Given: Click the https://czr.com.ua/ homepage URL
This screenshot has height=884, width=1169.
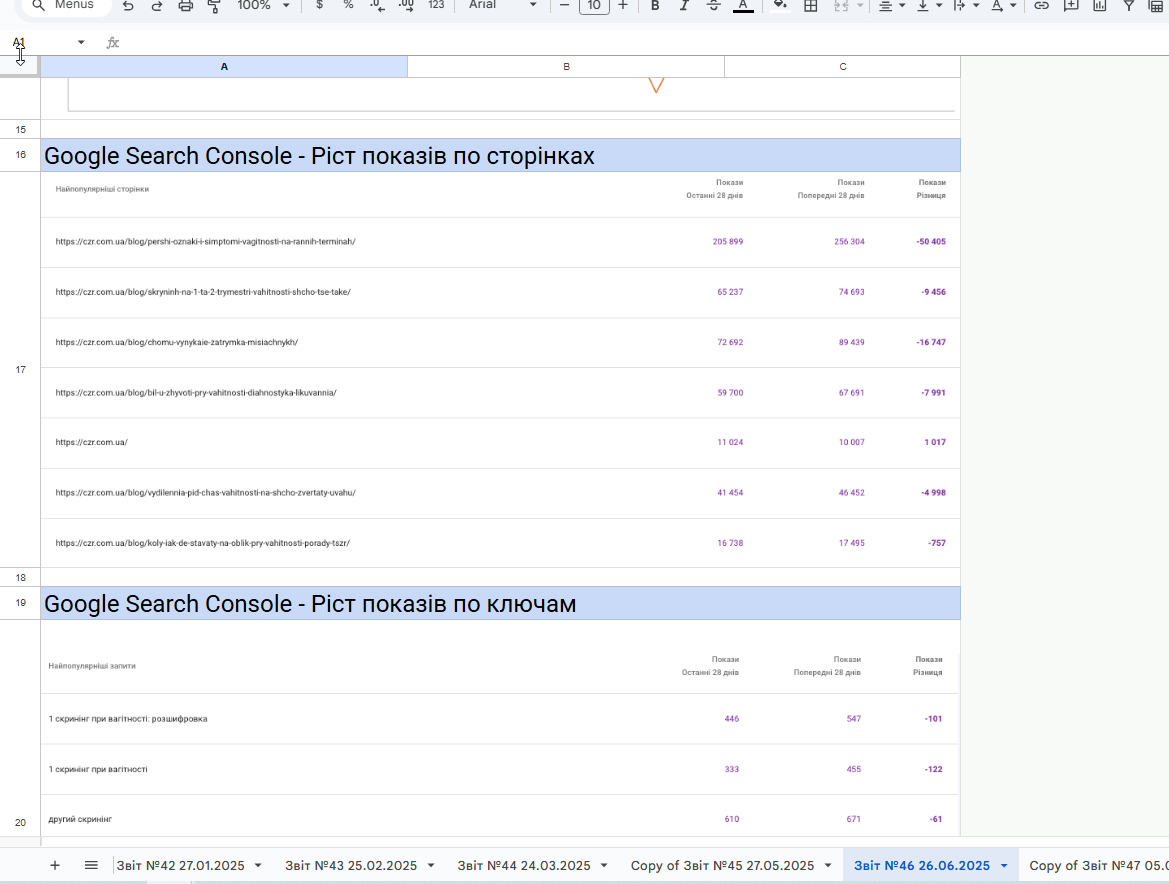Looking at the screenshot, I should 91,442.
